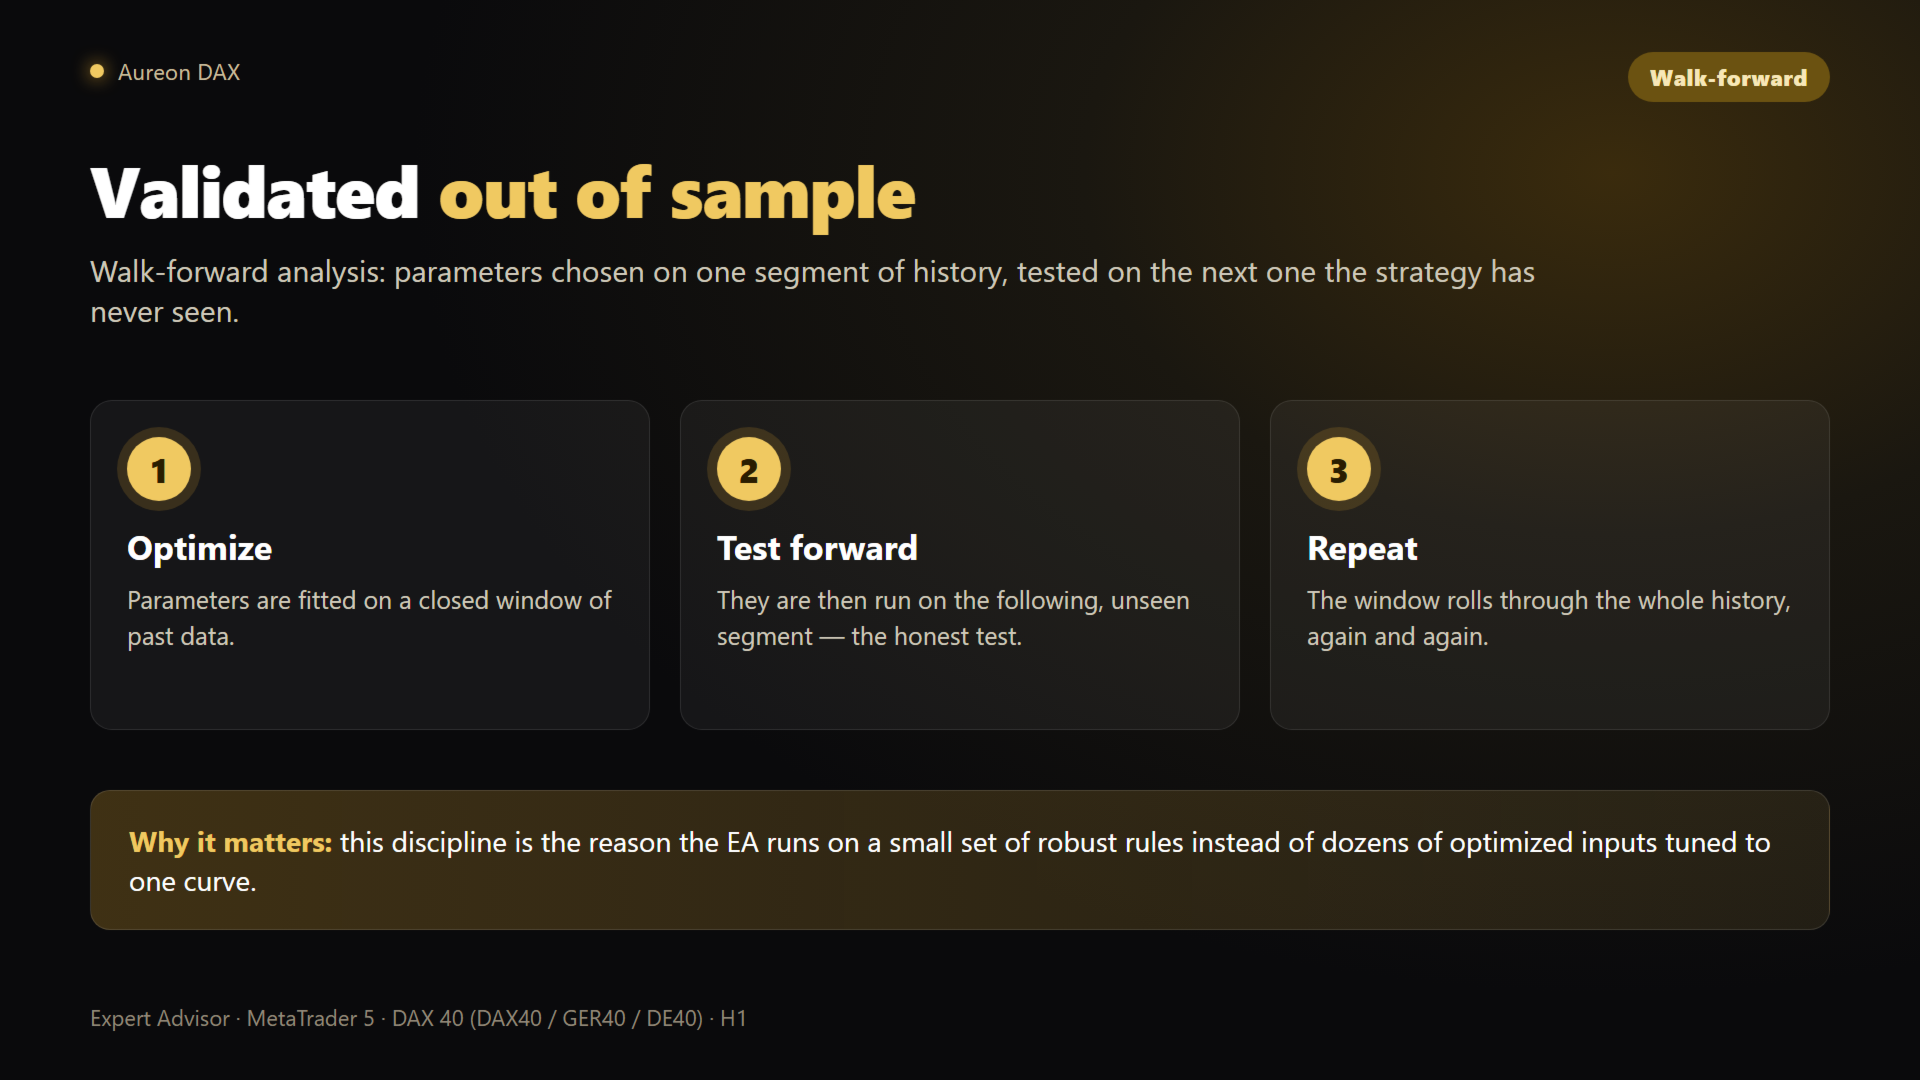Viewport: 1920px width, 1080px height.
Task: Click the 'Validated out of sample' title
Action: pyautogui.click(x=503, y=194)
